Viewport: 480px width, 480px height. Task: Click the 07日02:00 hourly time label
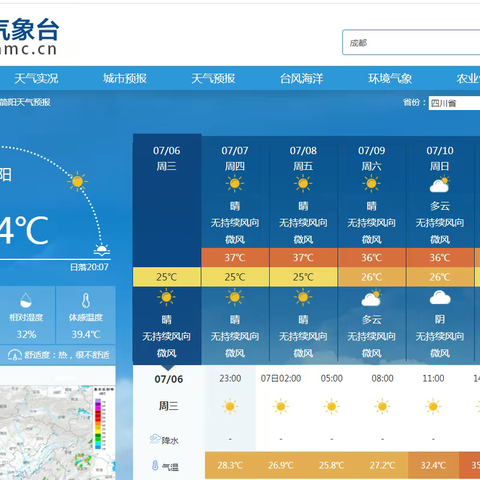(x=281, y=378)
